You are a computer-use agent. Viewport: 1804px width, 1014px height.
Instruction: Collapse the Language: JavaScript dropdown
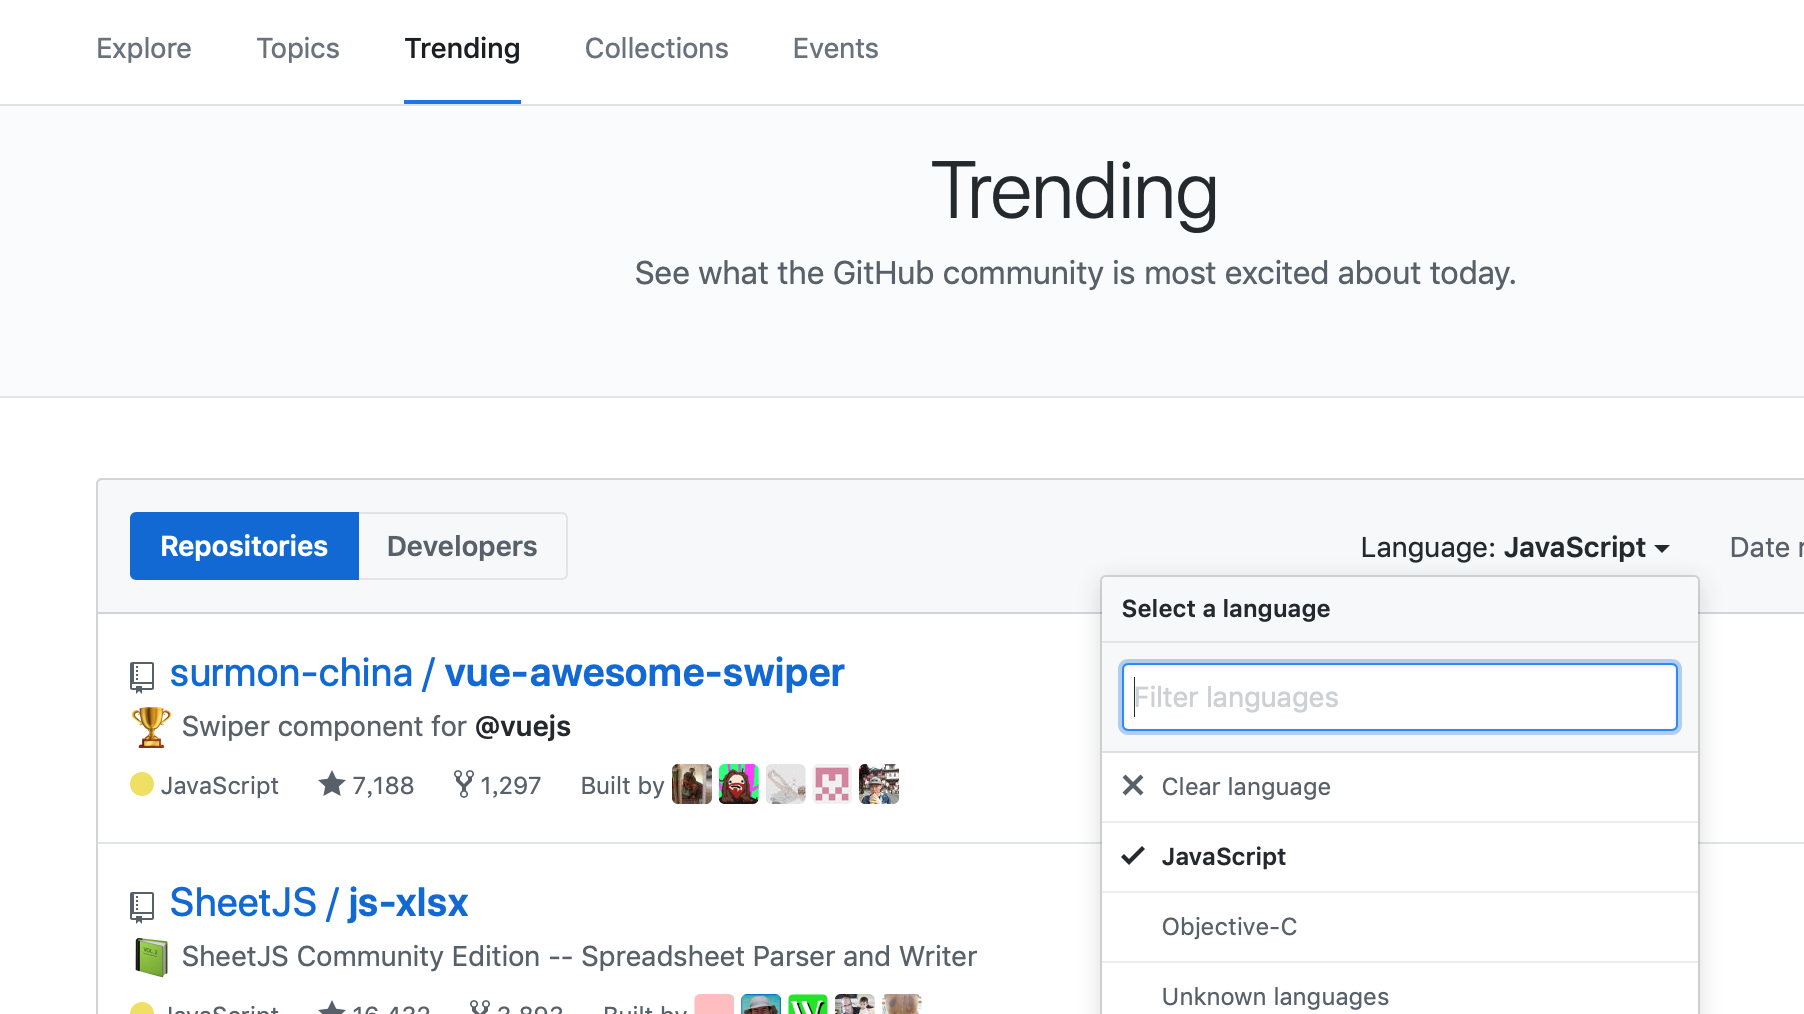coord(1515,548)
